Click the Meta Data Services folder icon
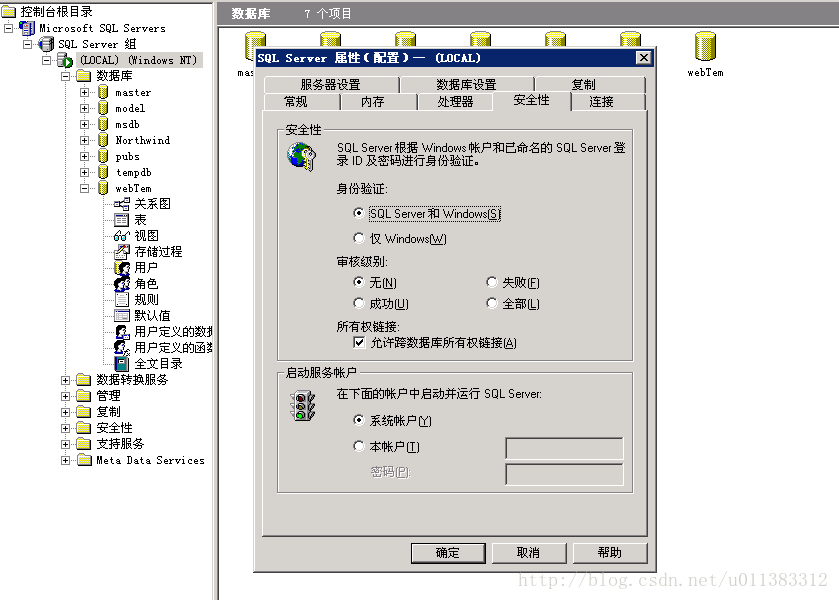 (x=84, y=460)
